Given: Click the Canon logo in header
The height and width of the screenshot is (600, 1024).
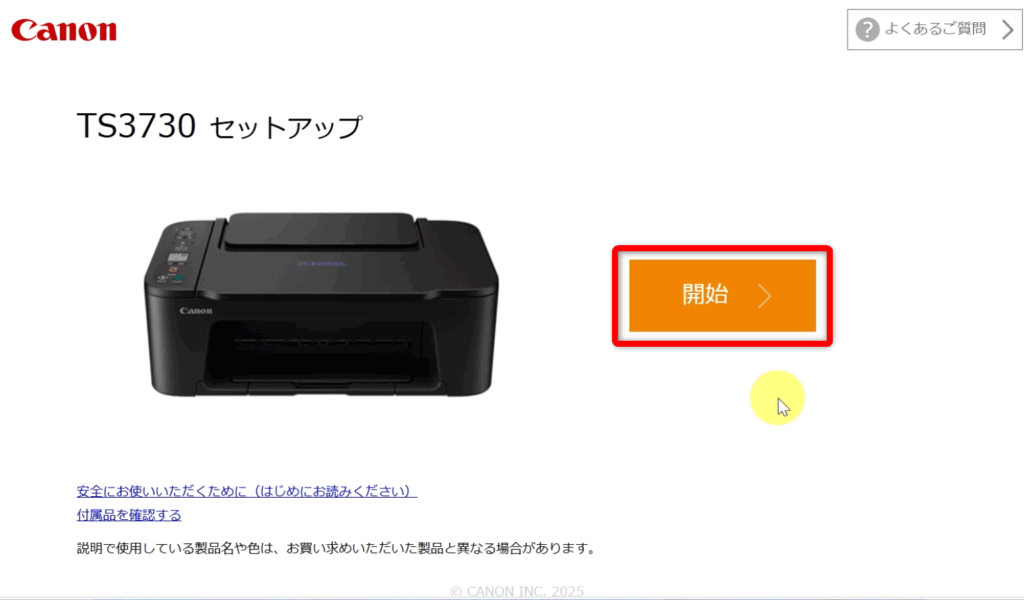Looking at the screenshot, I should point(64,30).
